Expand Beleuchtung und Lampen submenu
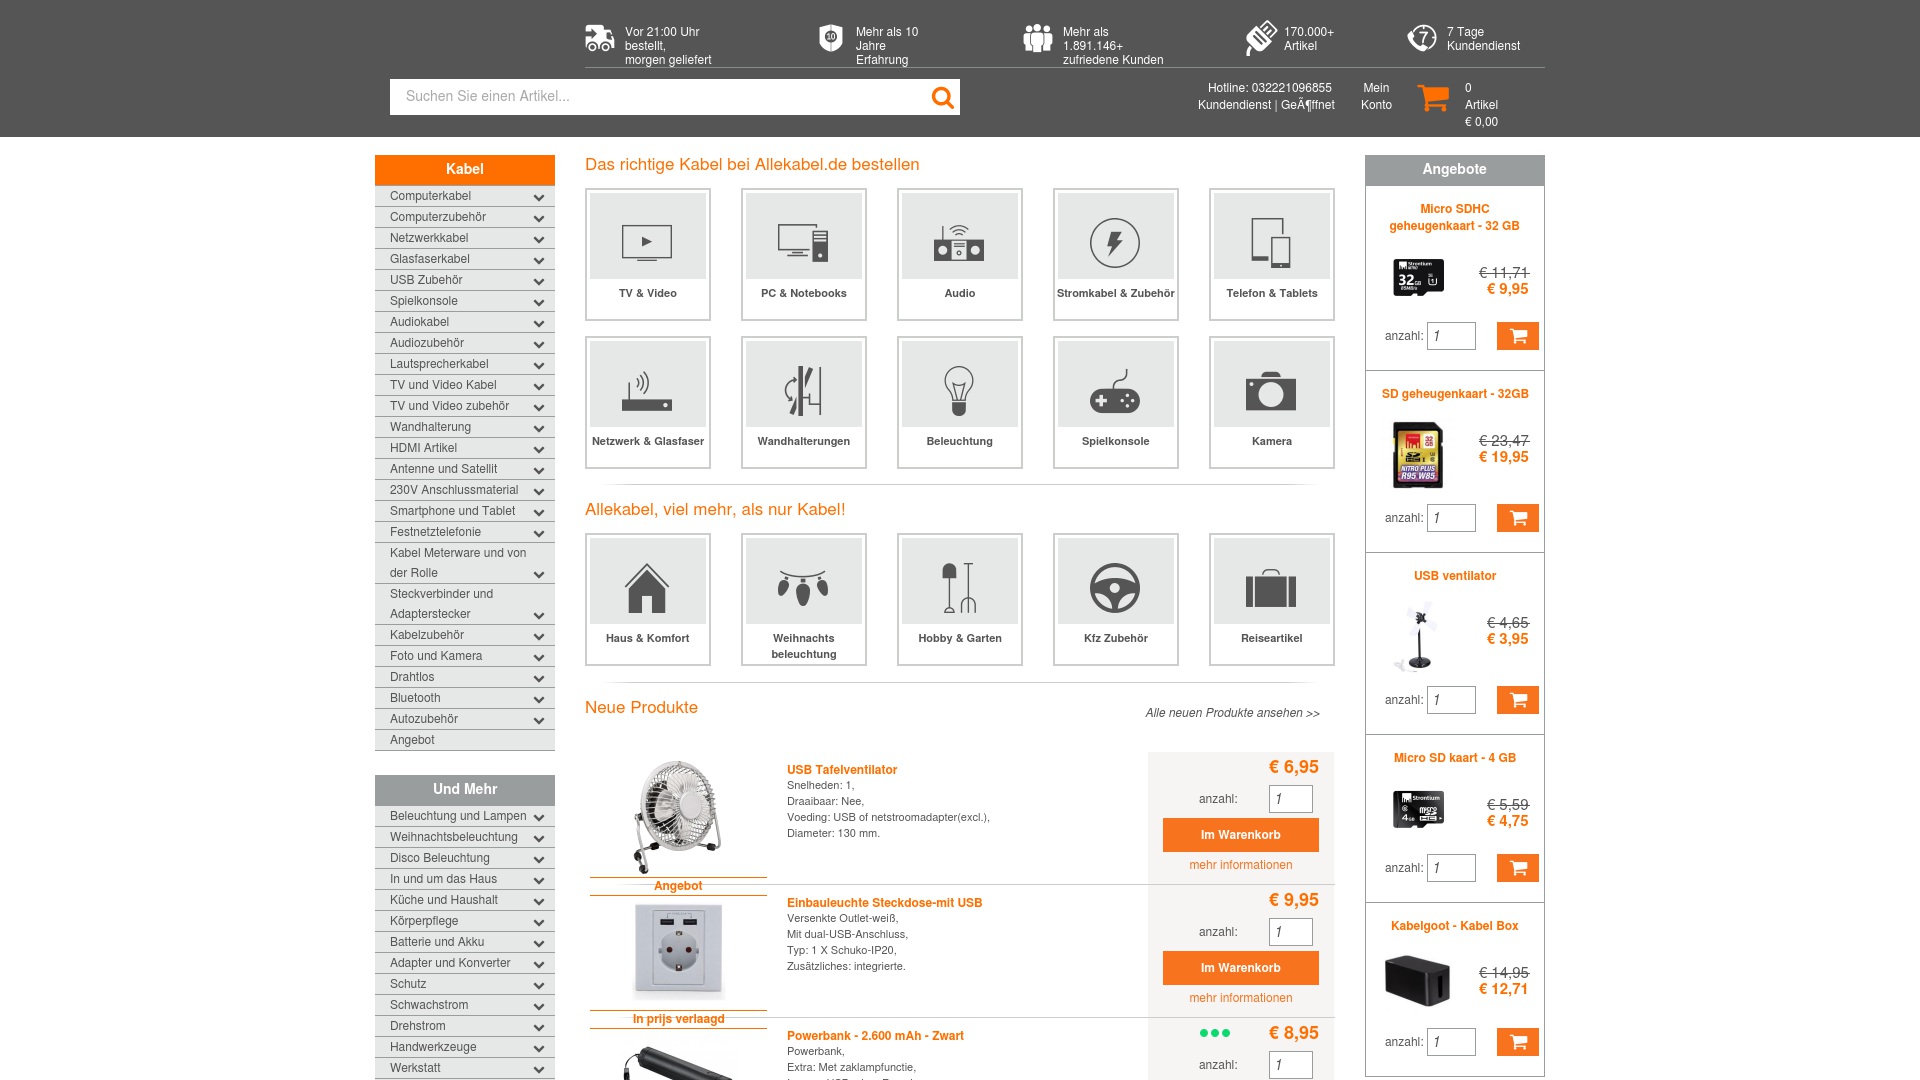This screenshot has width=1920, height=1080. tap(539, 817)
